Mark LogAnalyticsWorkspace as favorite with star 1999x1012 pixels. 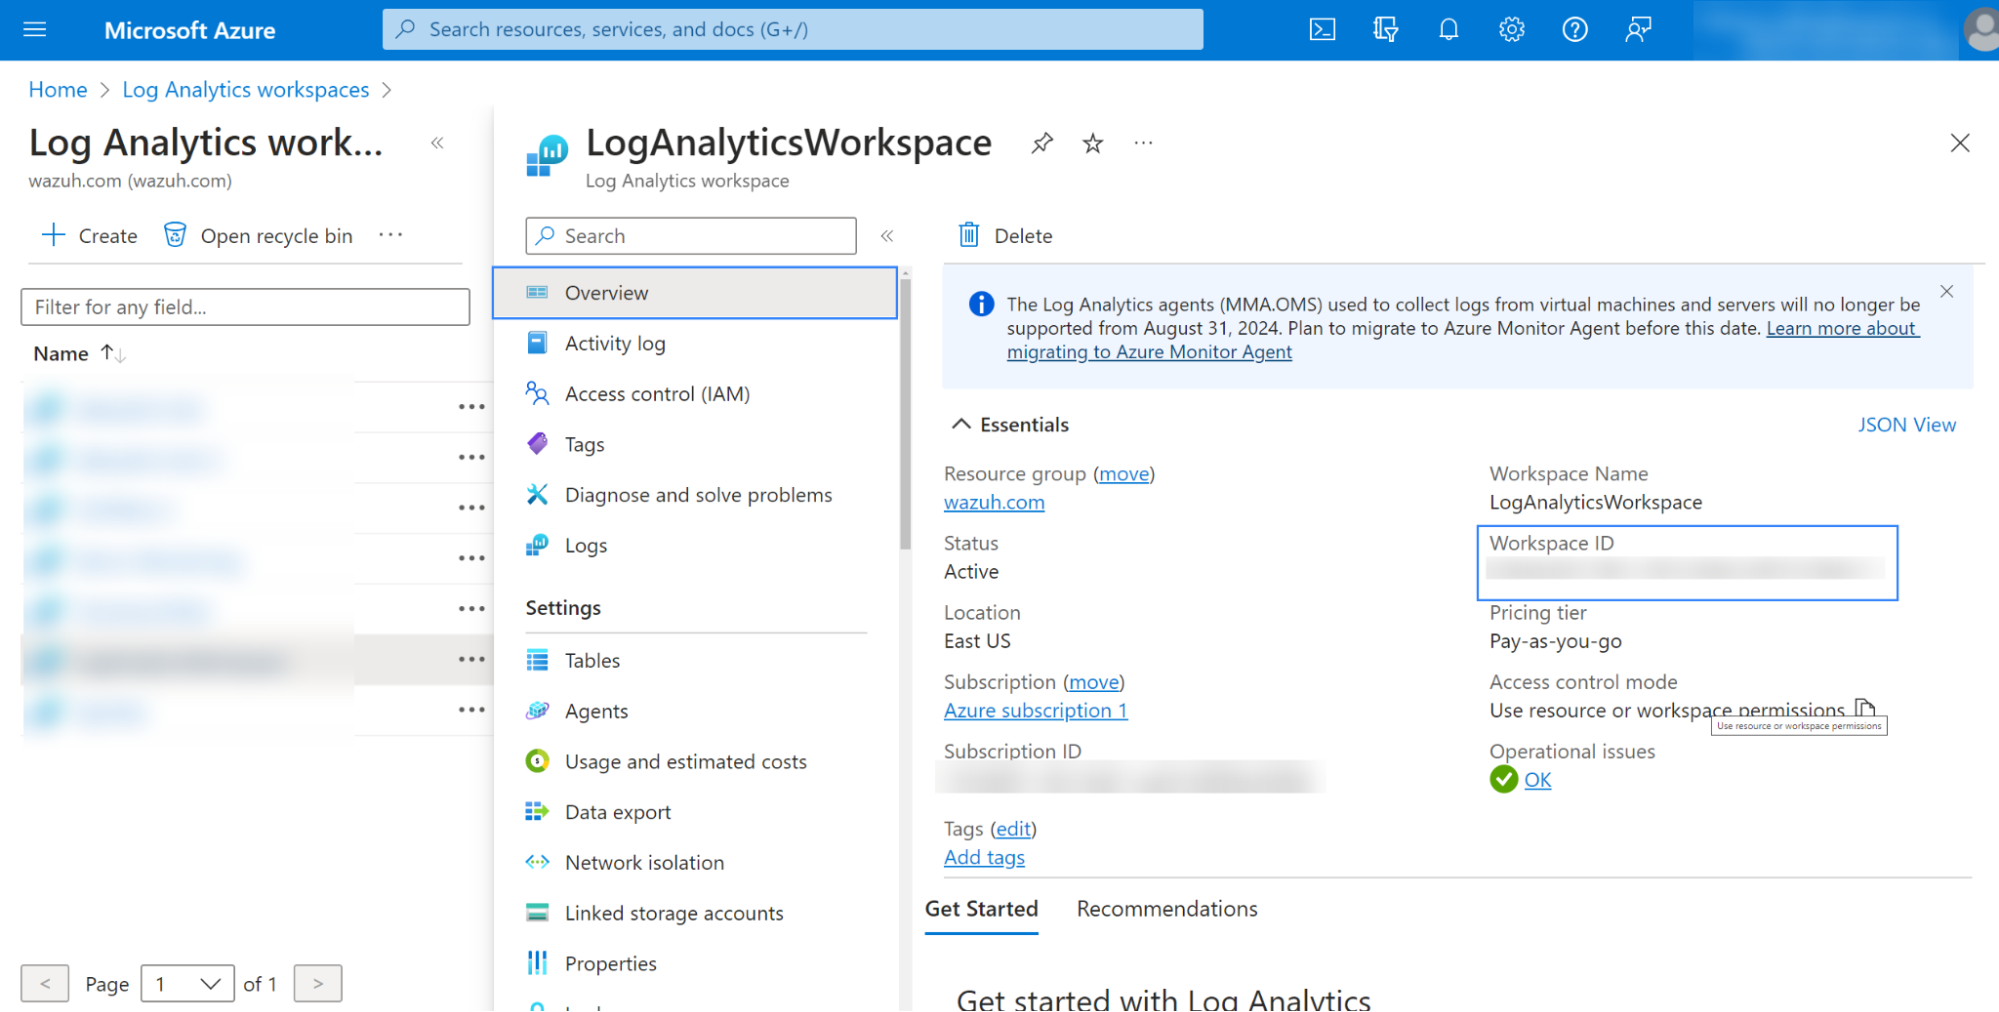tap(1093, 144)
